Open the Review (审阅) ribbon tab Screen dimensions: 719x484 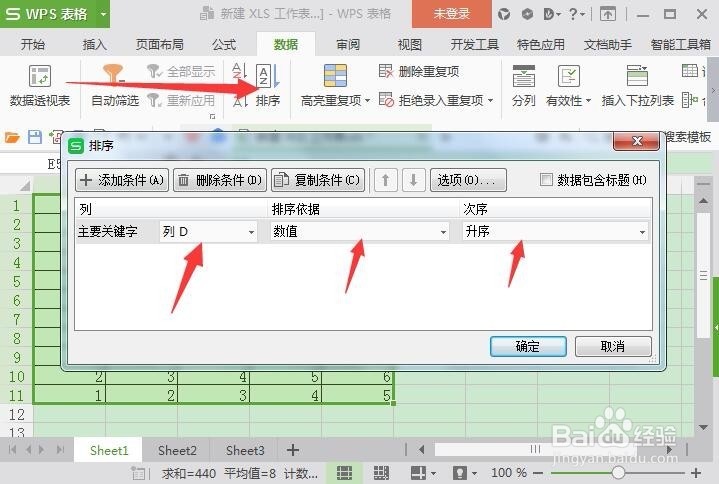(348, 44)
